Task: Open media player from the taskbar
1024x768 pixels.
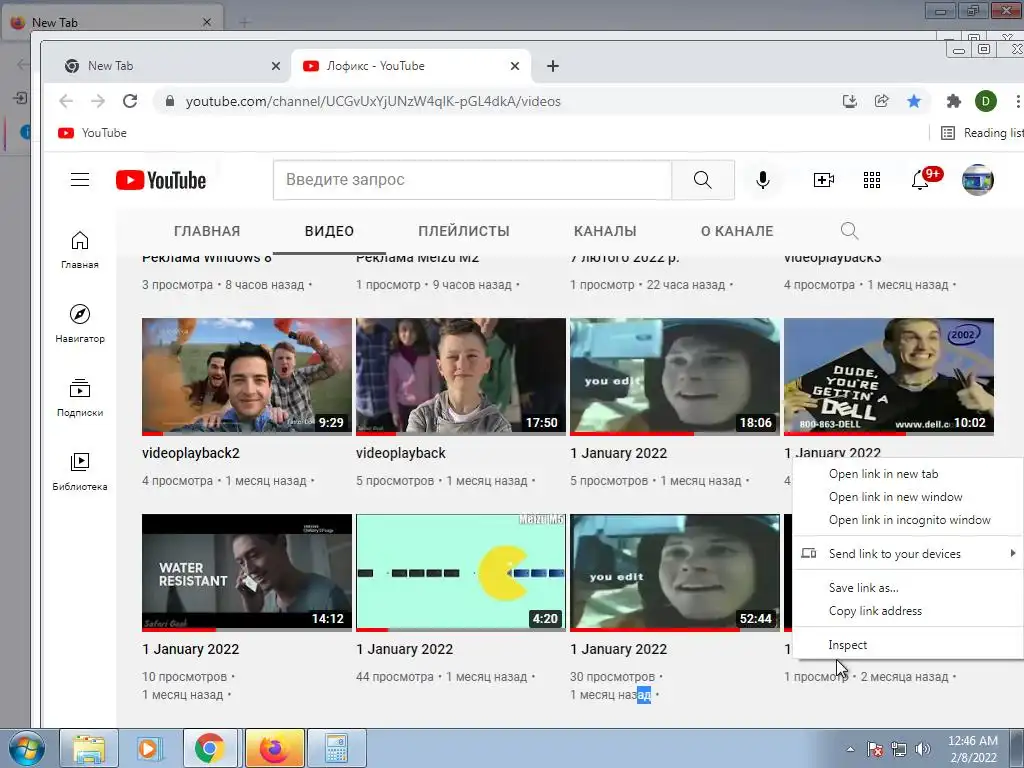Action: pyautogui.click(x=150, y=748)
